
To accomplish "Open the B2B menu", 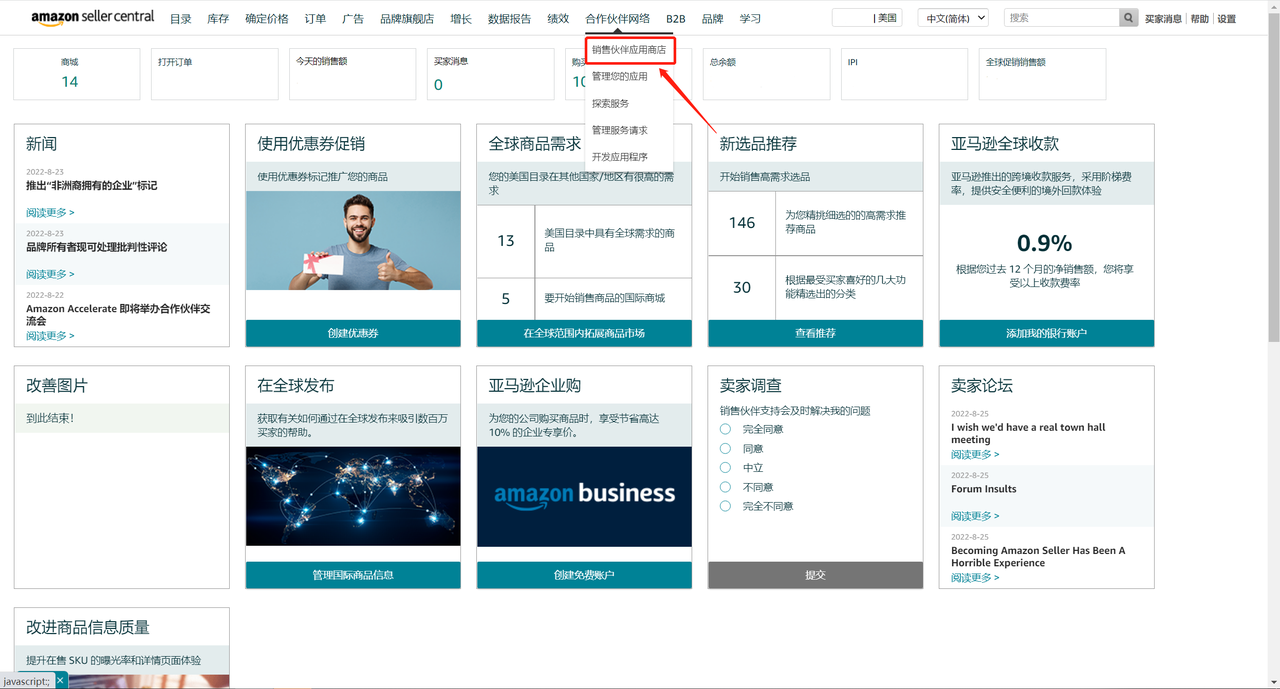I will pyautogui.click(x=676, y=19).
